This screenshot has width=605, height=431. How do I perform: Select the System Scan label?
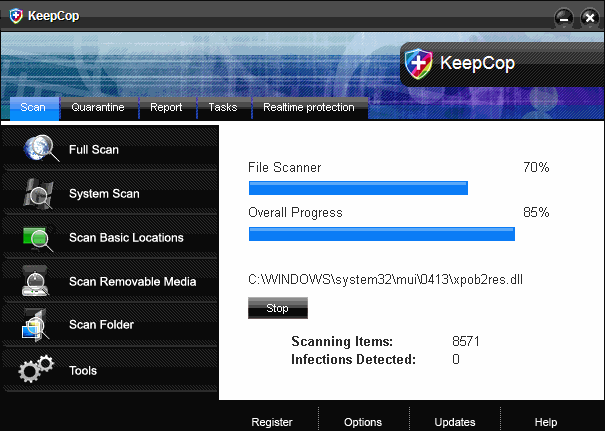104,194
